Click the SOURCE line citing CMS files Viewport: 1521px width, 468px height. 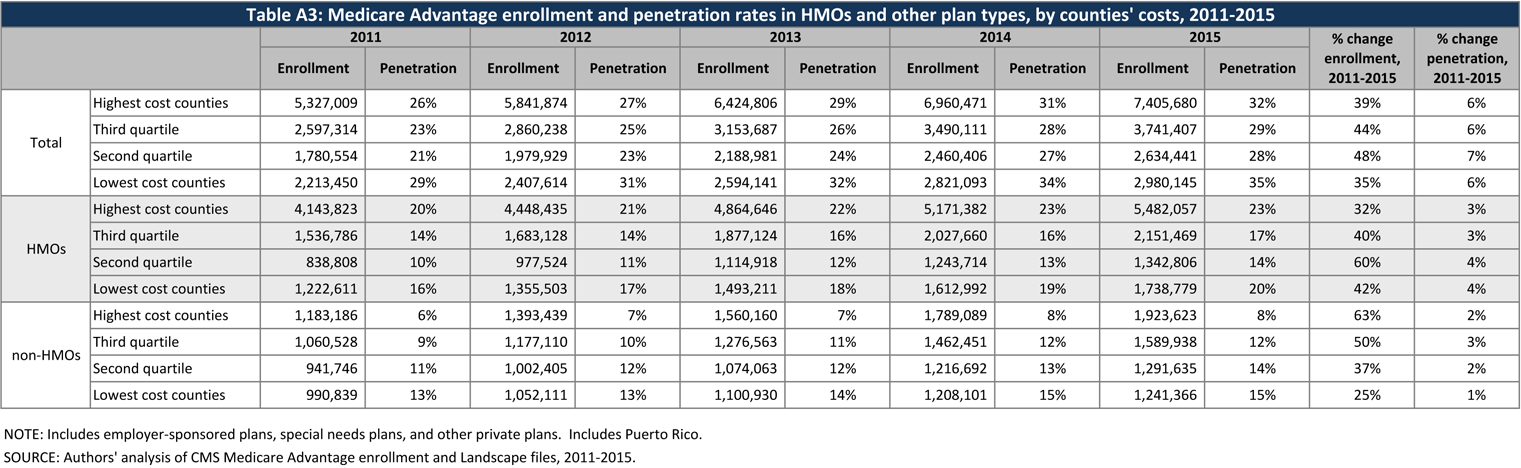[x=320, y=457]
